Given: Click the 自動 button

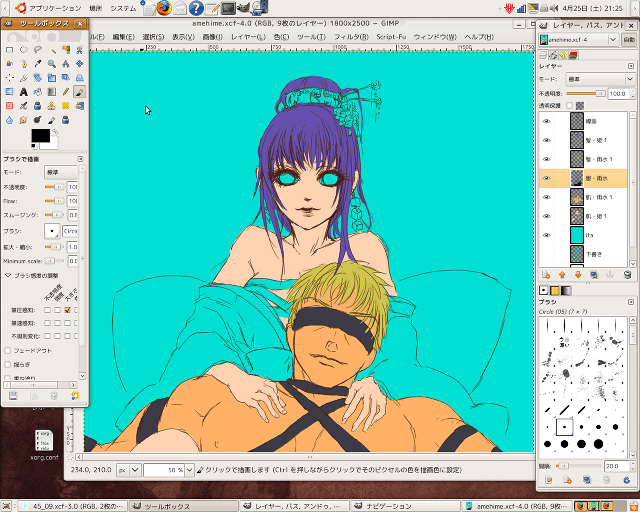Looking at the screenshot, I should pos(629,40).
